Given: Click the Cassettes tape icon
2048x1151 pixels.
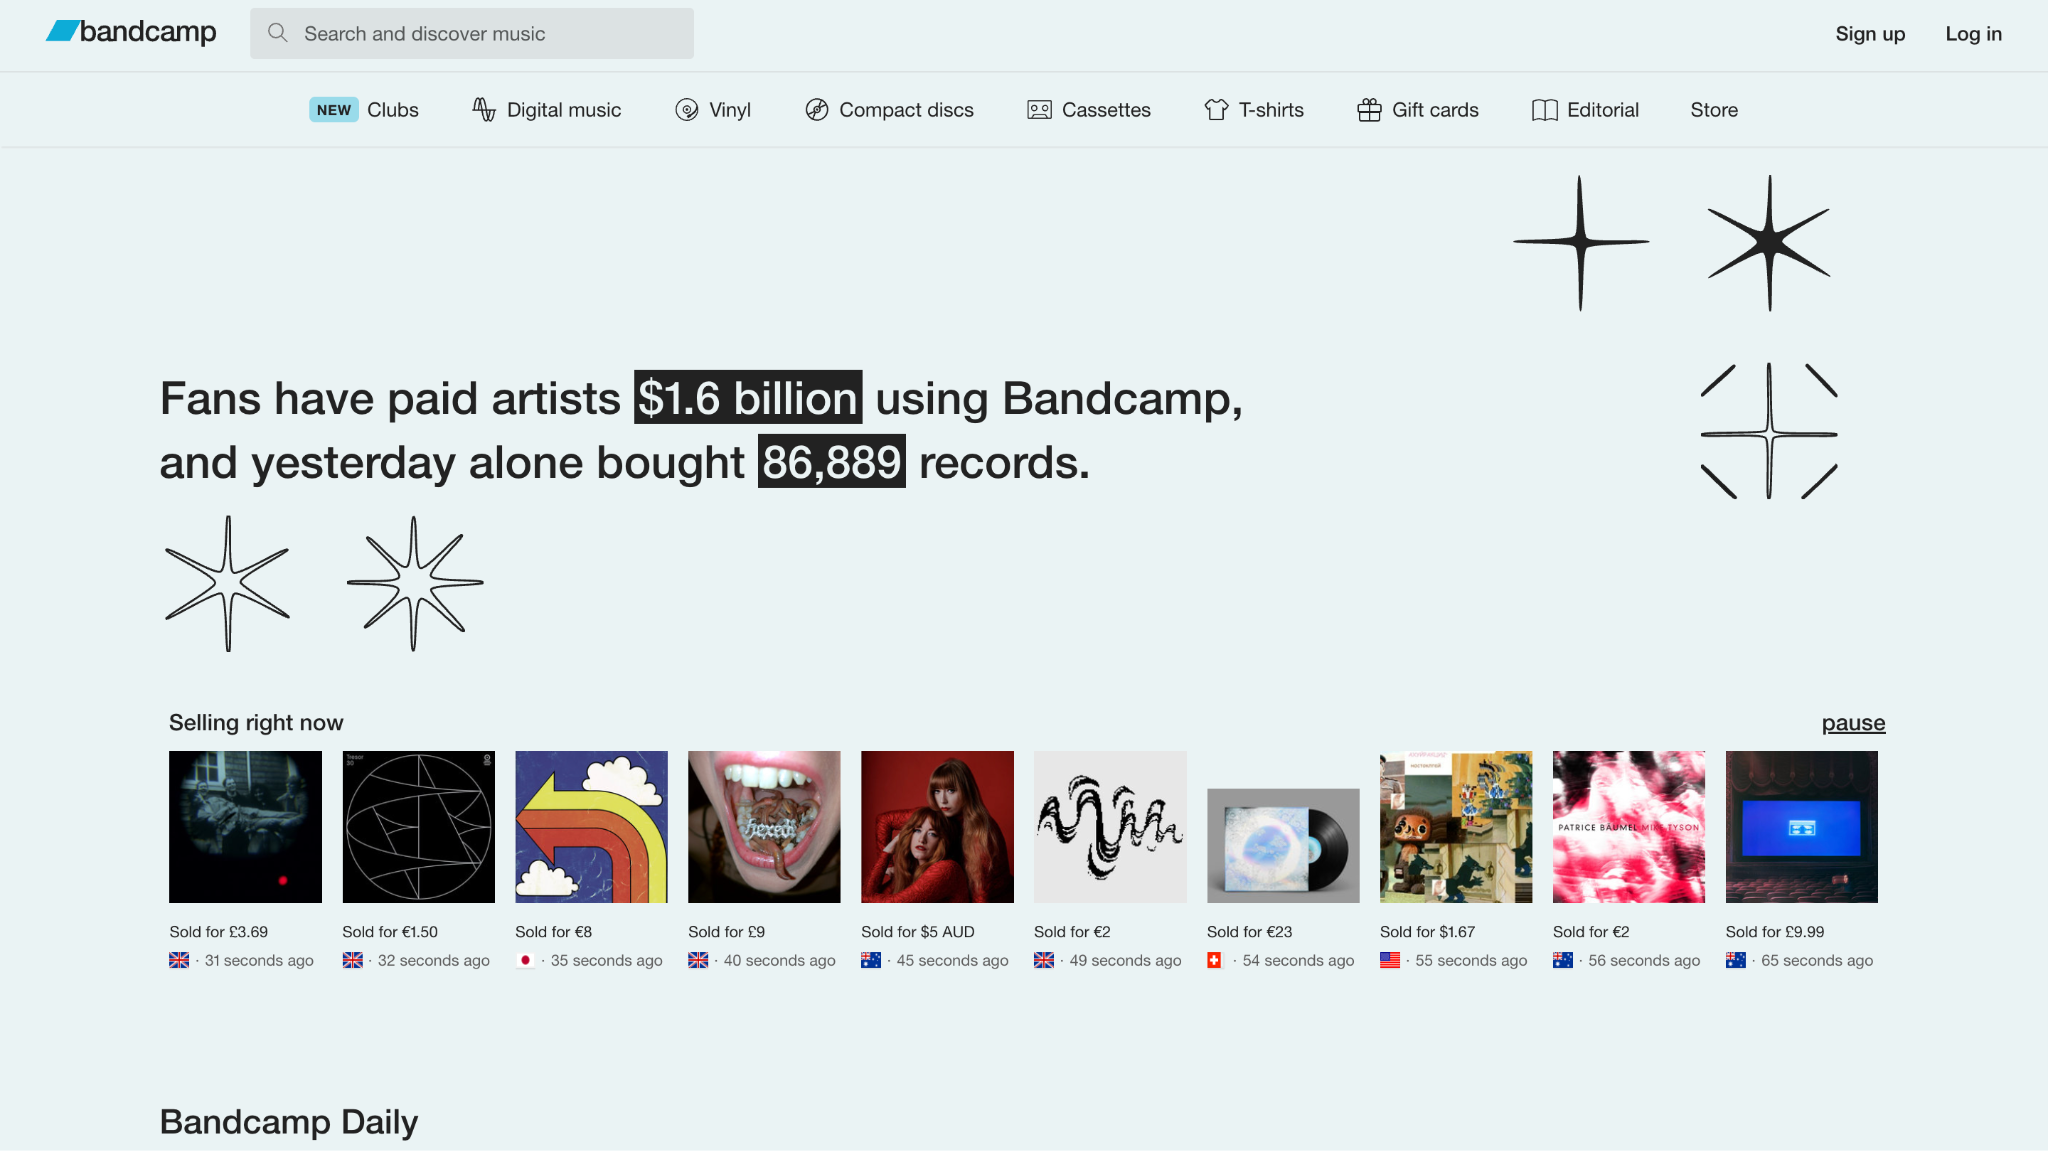Looking at the screenshot, I should pos(1040,110).
